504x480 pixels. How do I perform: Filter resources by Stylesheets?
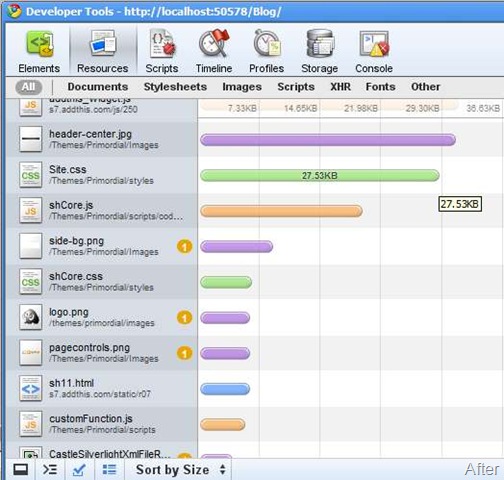175,87
